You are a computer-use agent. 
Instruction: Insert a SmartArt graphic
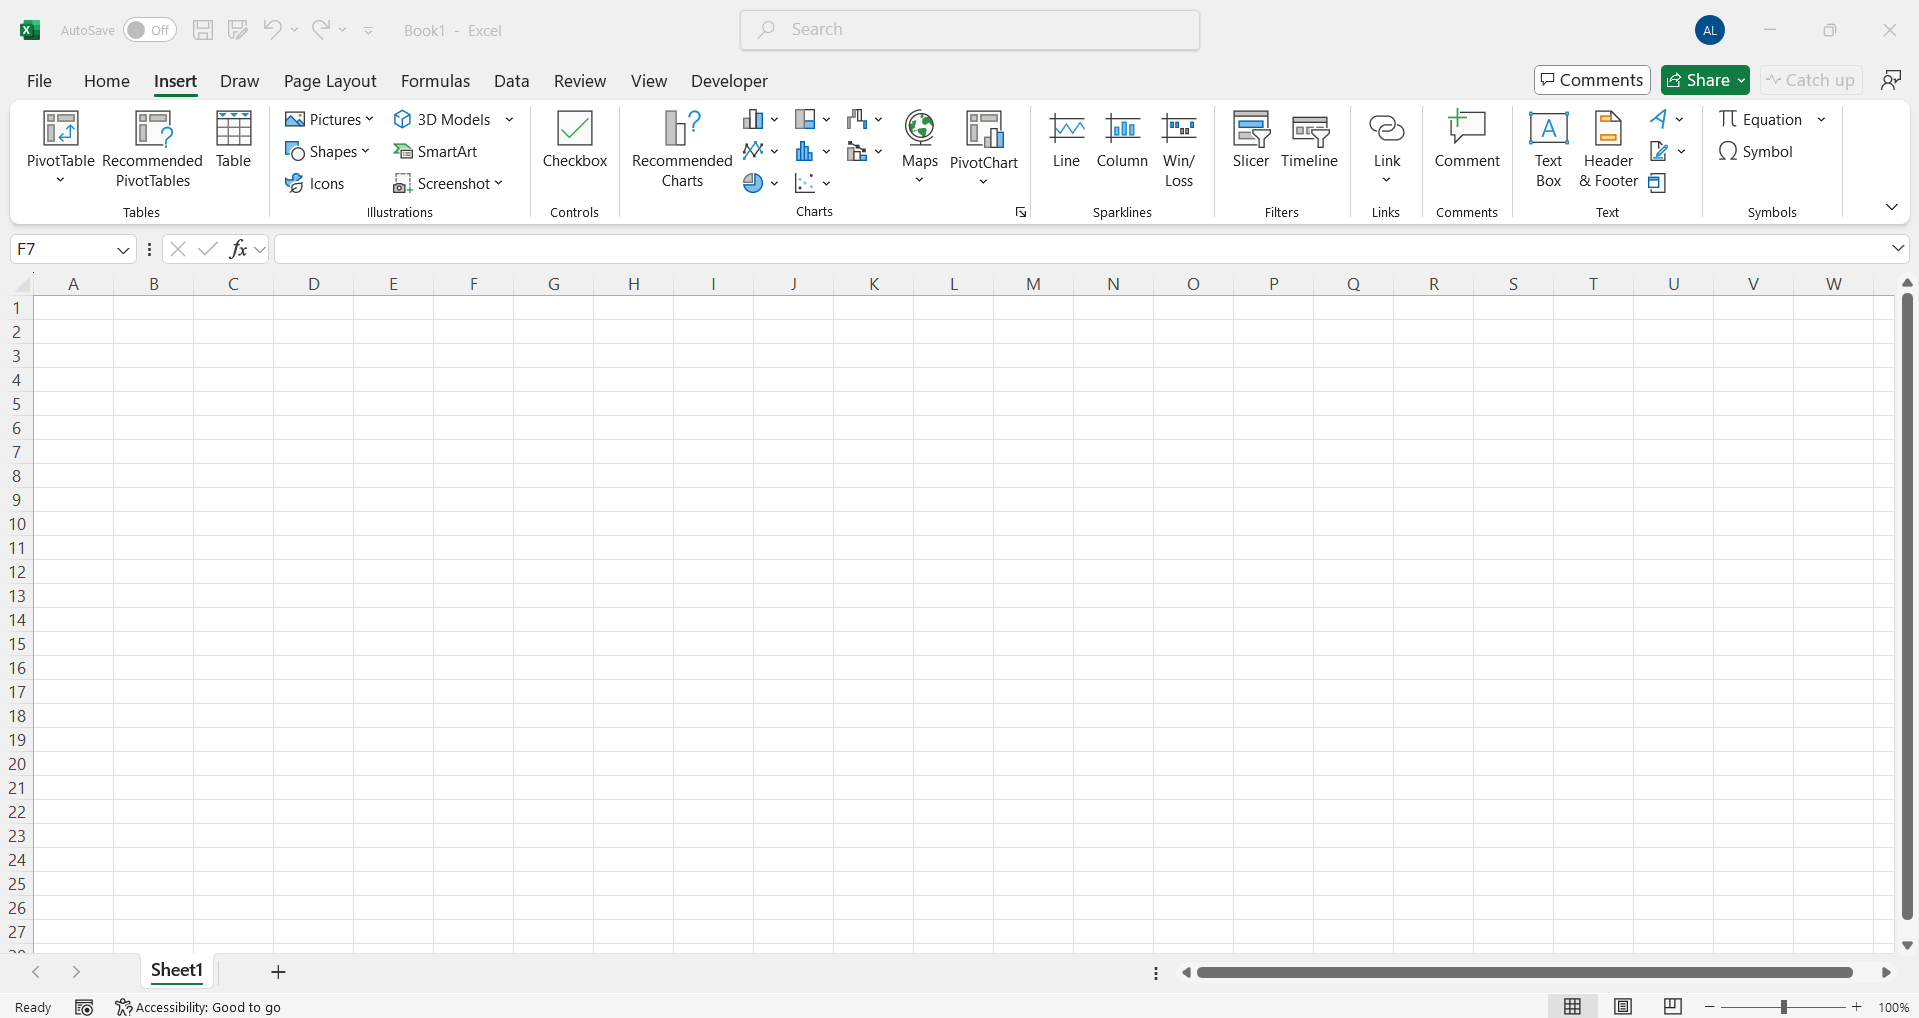tap(435, 151)
